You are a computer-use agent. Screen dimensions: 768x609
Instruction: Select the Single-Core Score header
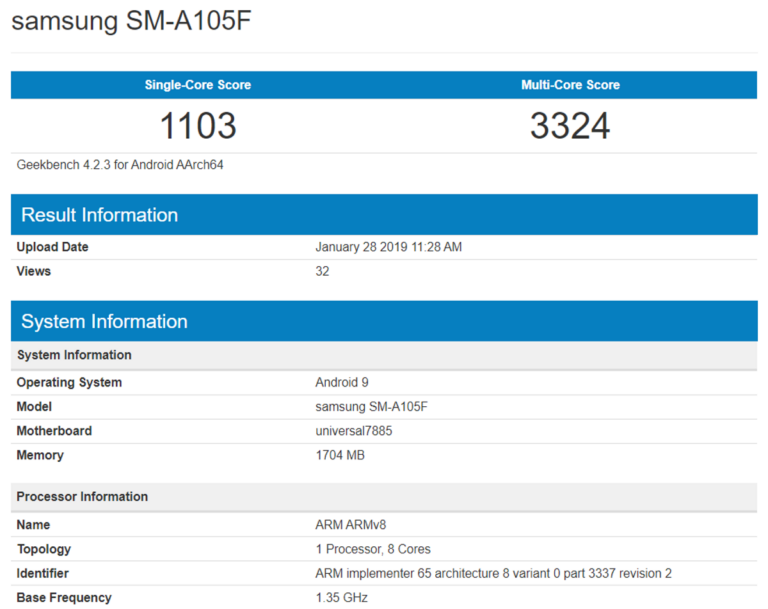(197, 85)
